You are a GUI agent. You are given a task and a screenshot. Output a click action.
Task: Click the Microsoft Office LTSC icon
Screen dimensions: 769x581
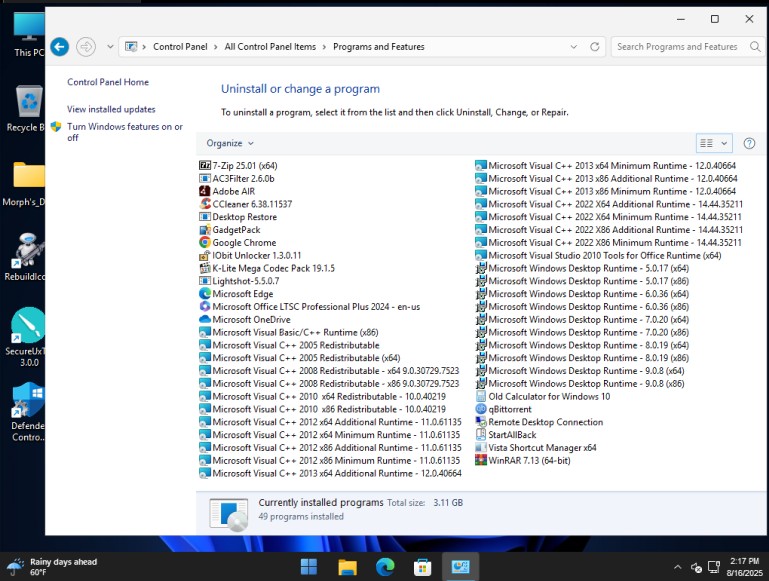[205, 306]
